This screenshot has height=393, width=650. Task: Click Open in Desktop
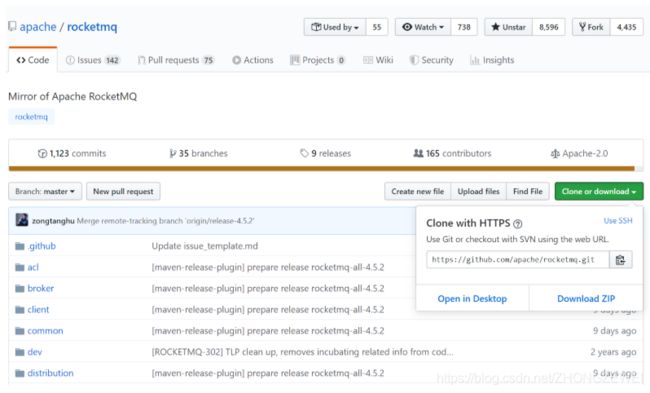472,299
